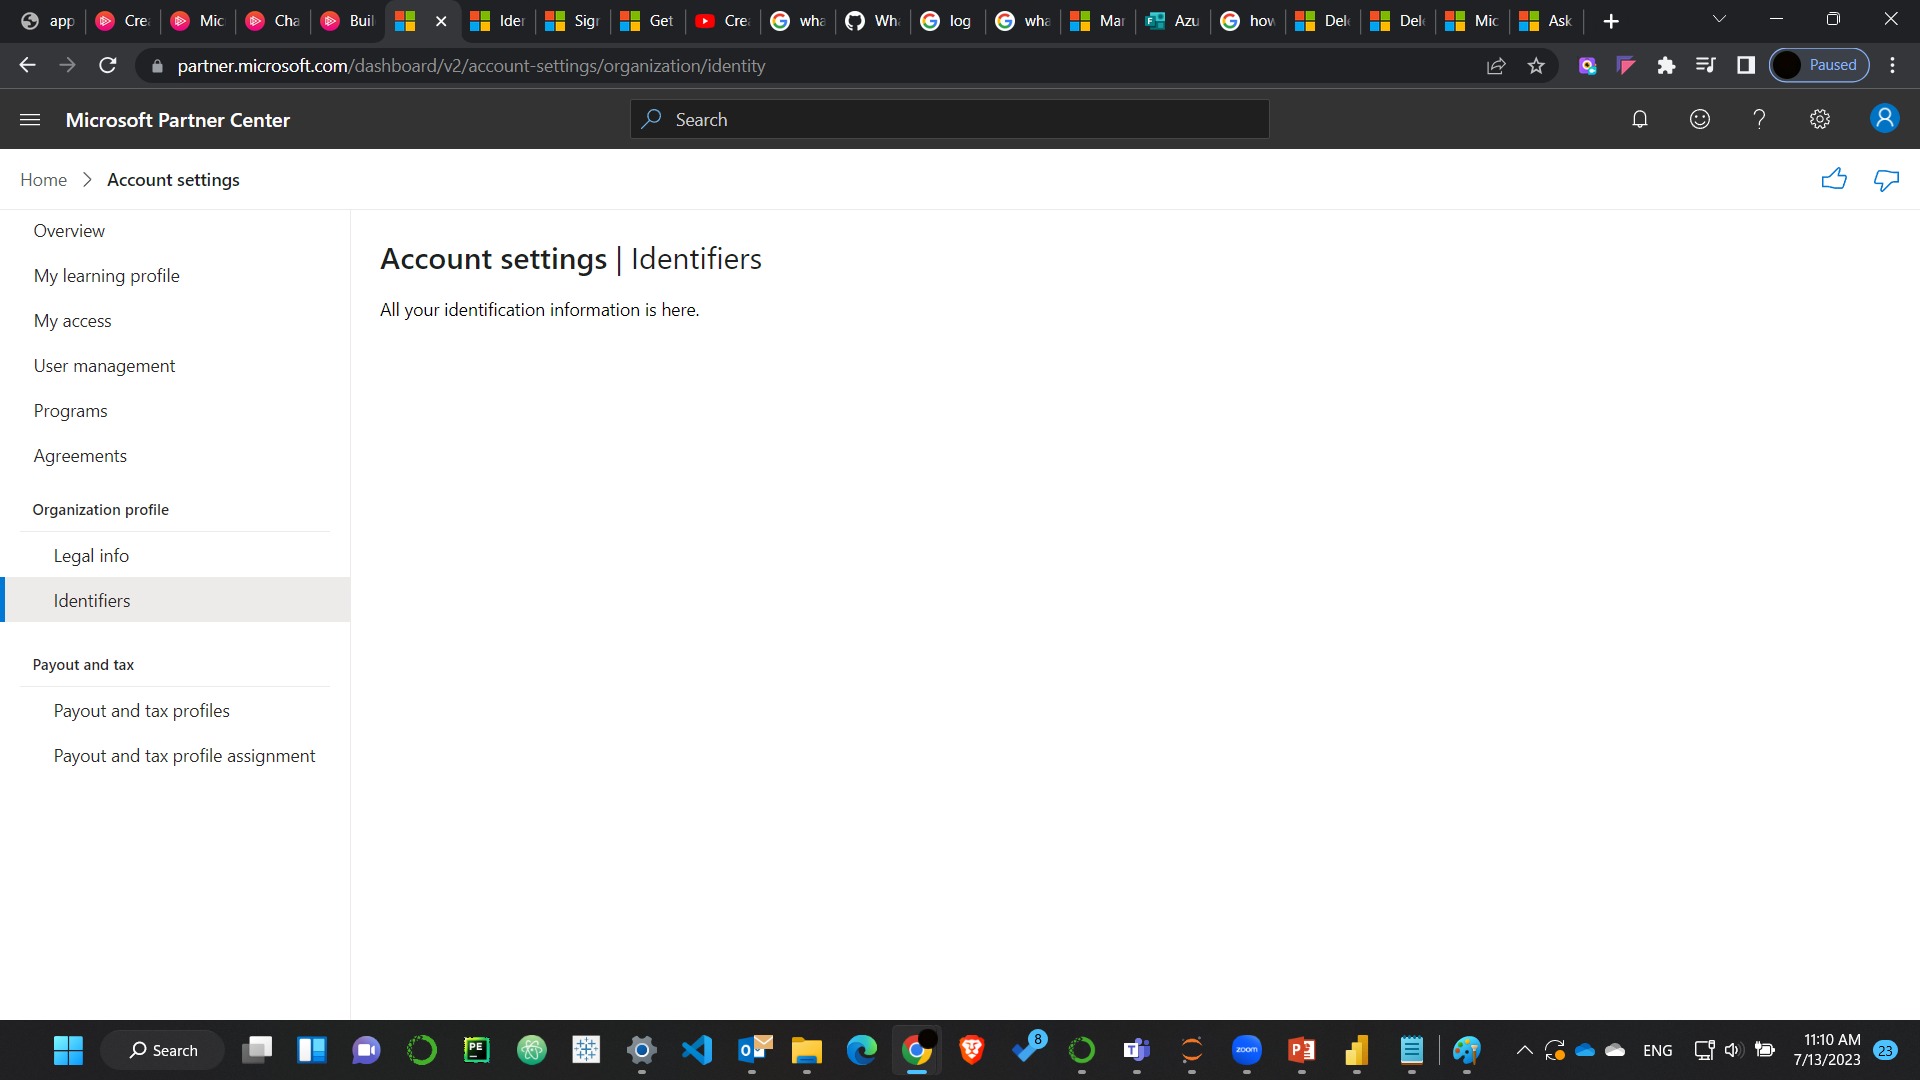
Task: Click the share/export page icon
Action: 1495,66
